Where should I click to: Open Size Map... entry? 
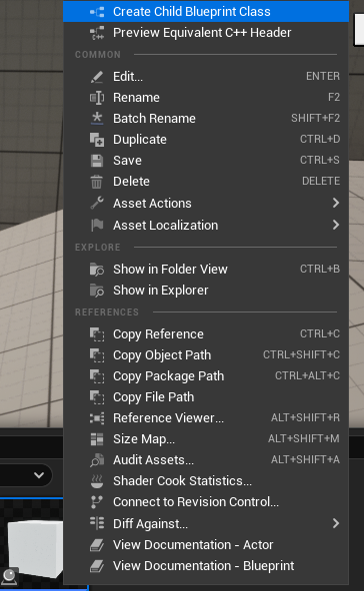click(206, 439)
